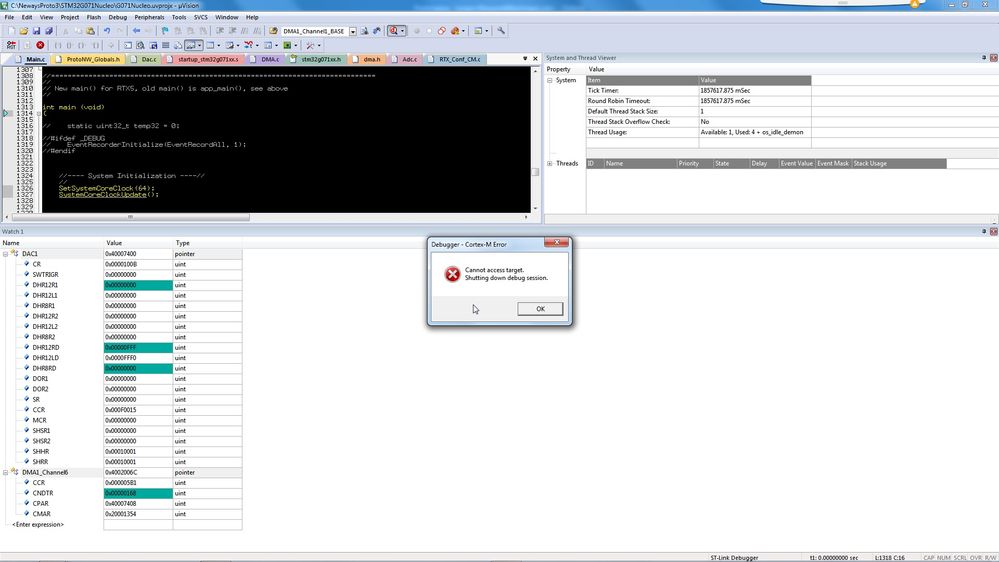Expand the Threads property group
Screen dimensions: 999x562
549,164
